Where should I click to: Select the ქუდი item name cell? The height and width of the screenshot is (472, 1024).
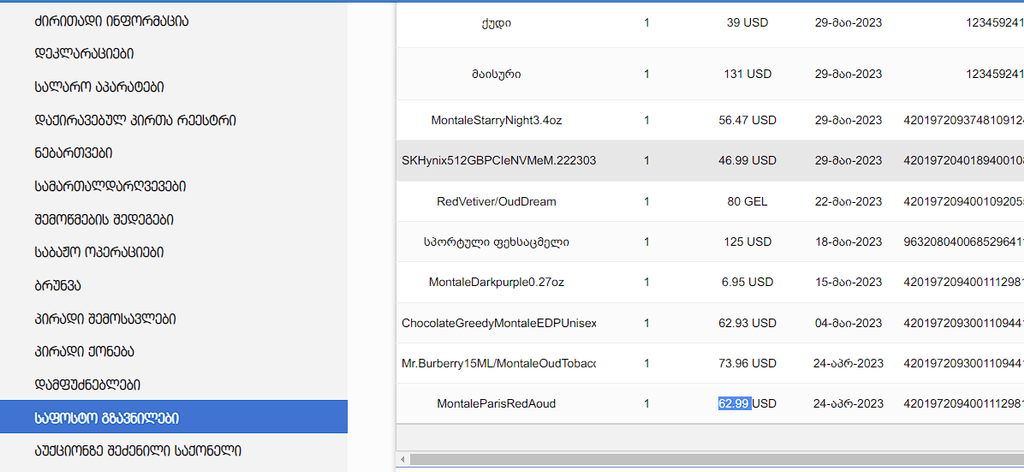point(496,22)
